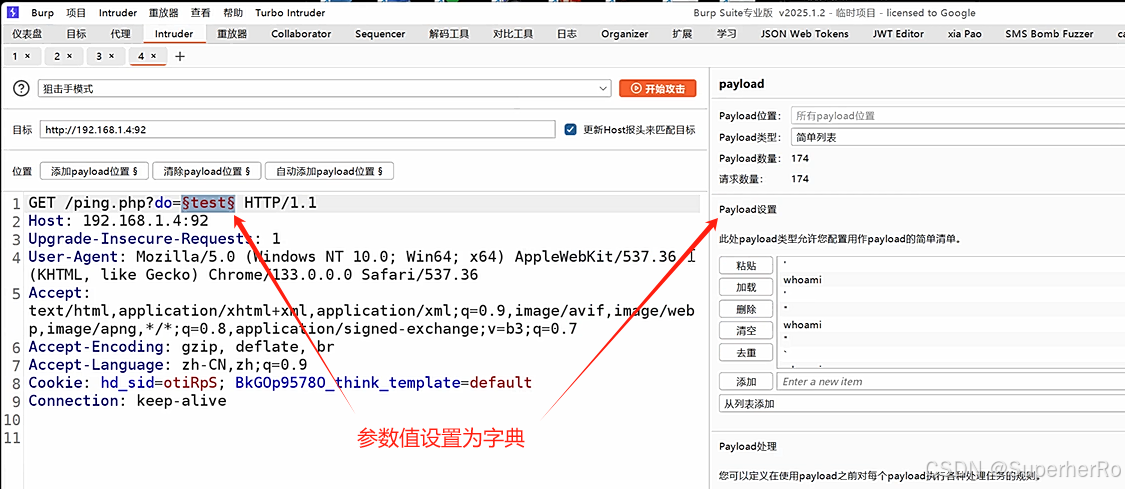Click the Cookie header line
Image resolution: width=1125 pixels, height=489 pixels.
[280, 382]
